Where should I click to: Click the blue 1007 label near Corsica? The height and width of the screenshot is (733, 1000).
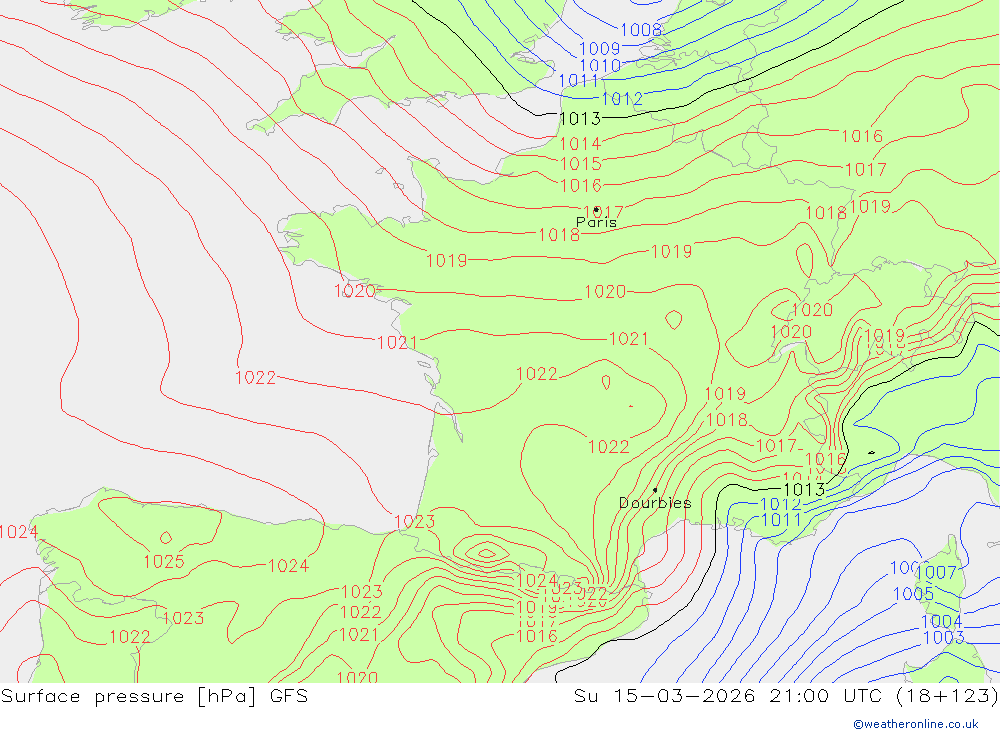click(x=936, y=573)
